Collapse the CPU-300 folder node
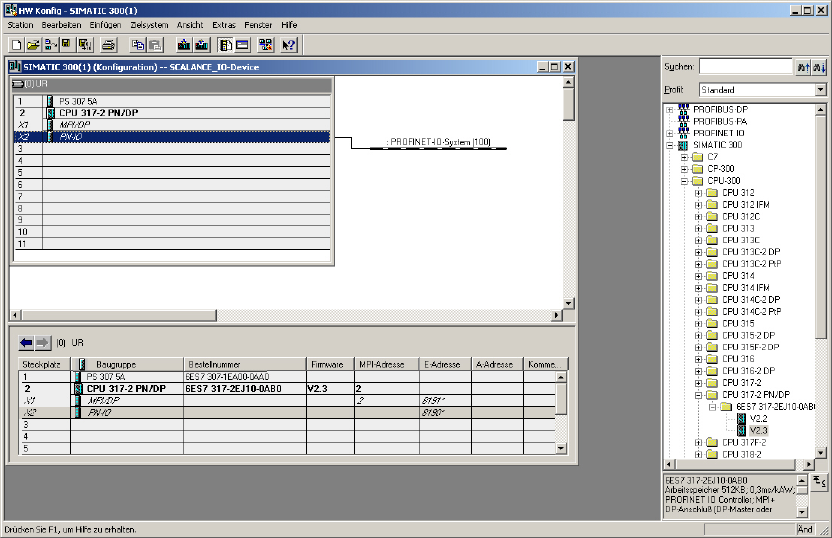 tap(684, 181)
